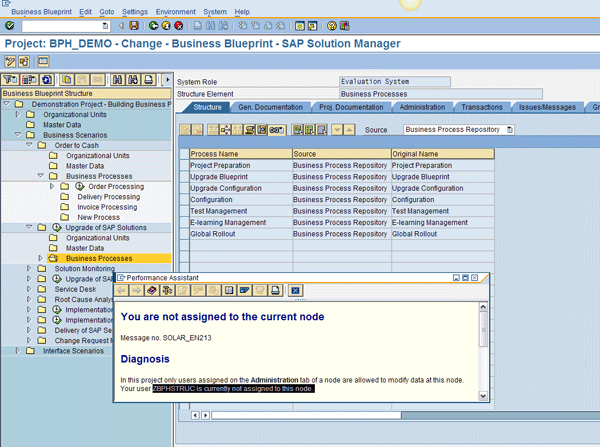Screen dimensions: 600x447
Task: Click the Display/Change pencil icon
Action: 9,62
